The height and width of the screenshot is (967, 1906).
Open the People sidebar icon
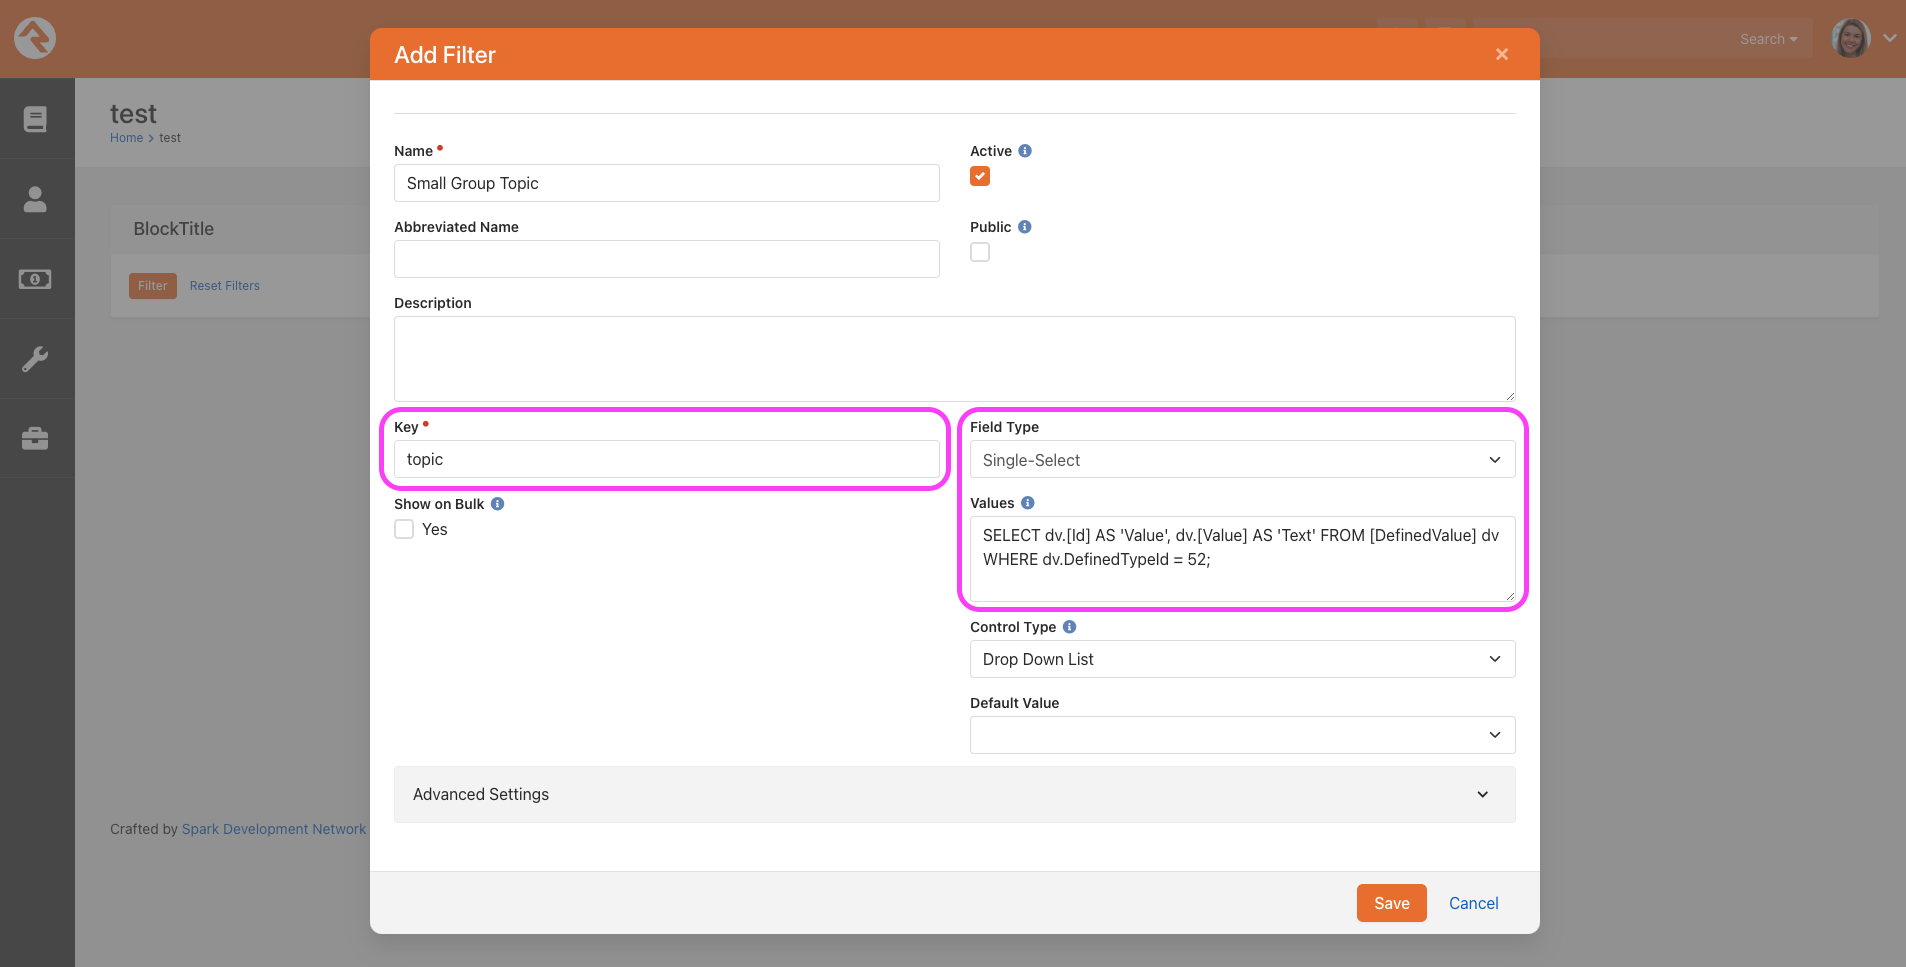[35, 199]
